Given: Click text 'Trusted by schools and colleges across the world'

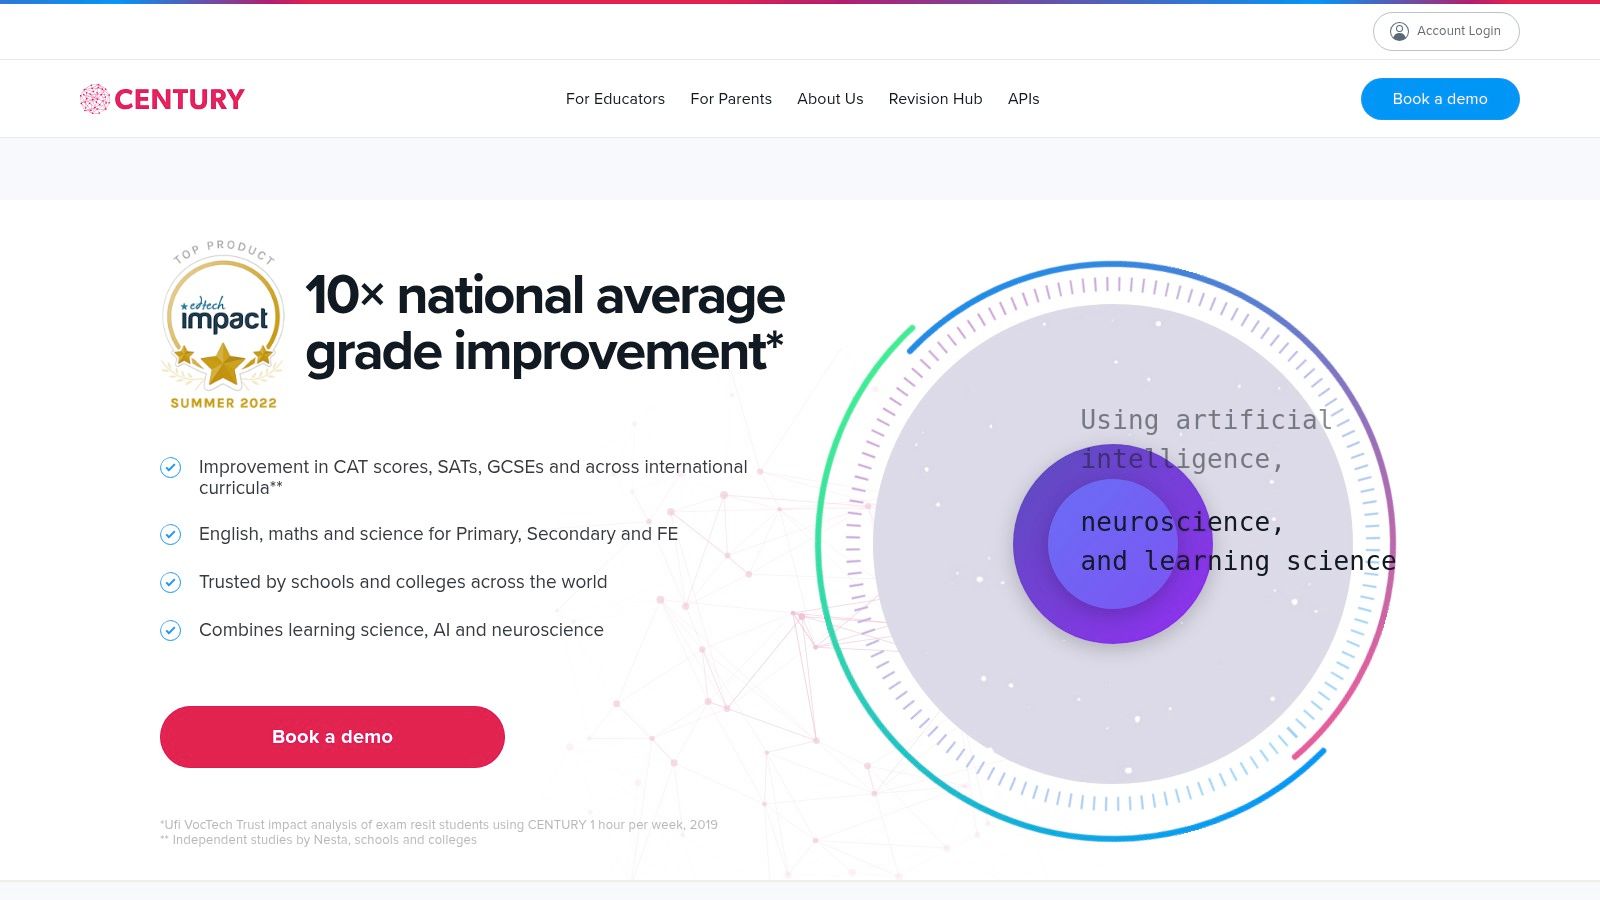Looking at the screenshot, I should (403, 582).
